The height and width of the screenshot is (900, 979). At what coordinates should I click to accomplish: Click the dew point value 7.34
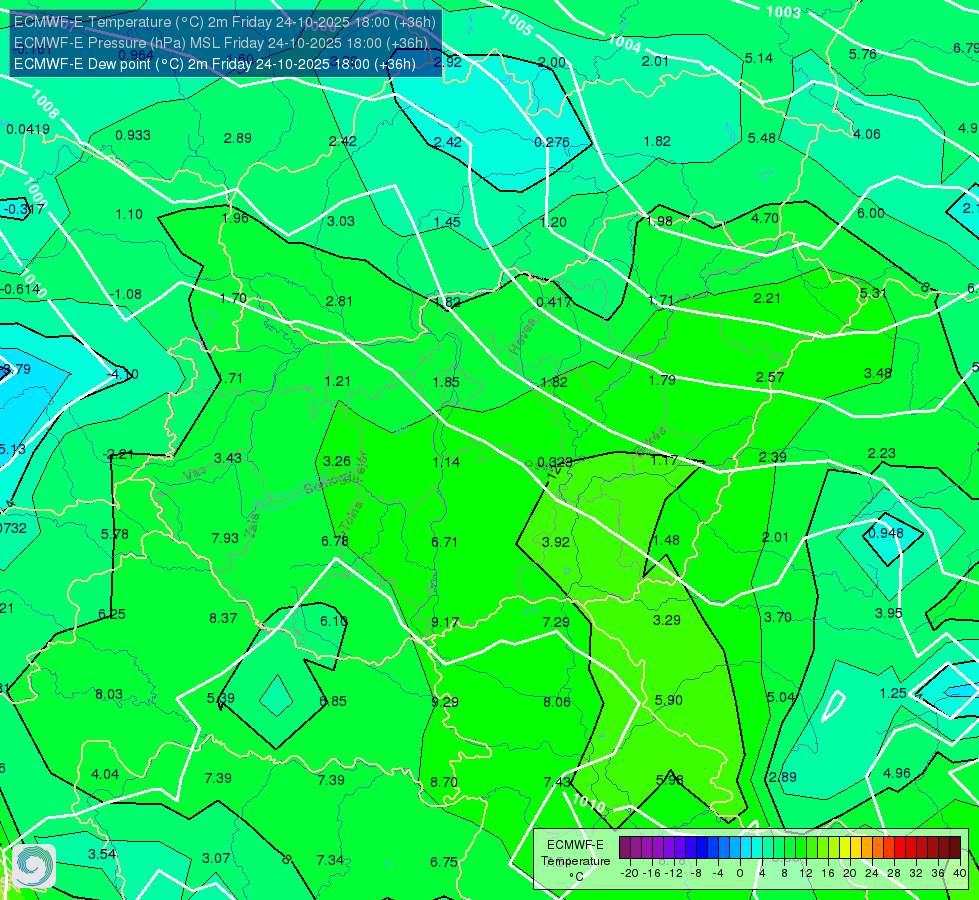click(x=330, y=861)
